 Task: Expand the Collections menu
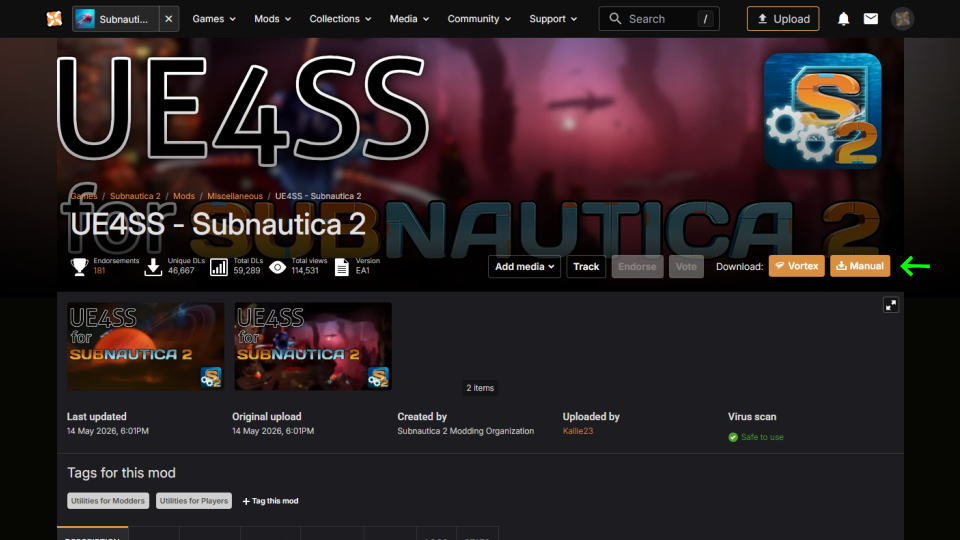pyautogui.click(x=340, y=19)
